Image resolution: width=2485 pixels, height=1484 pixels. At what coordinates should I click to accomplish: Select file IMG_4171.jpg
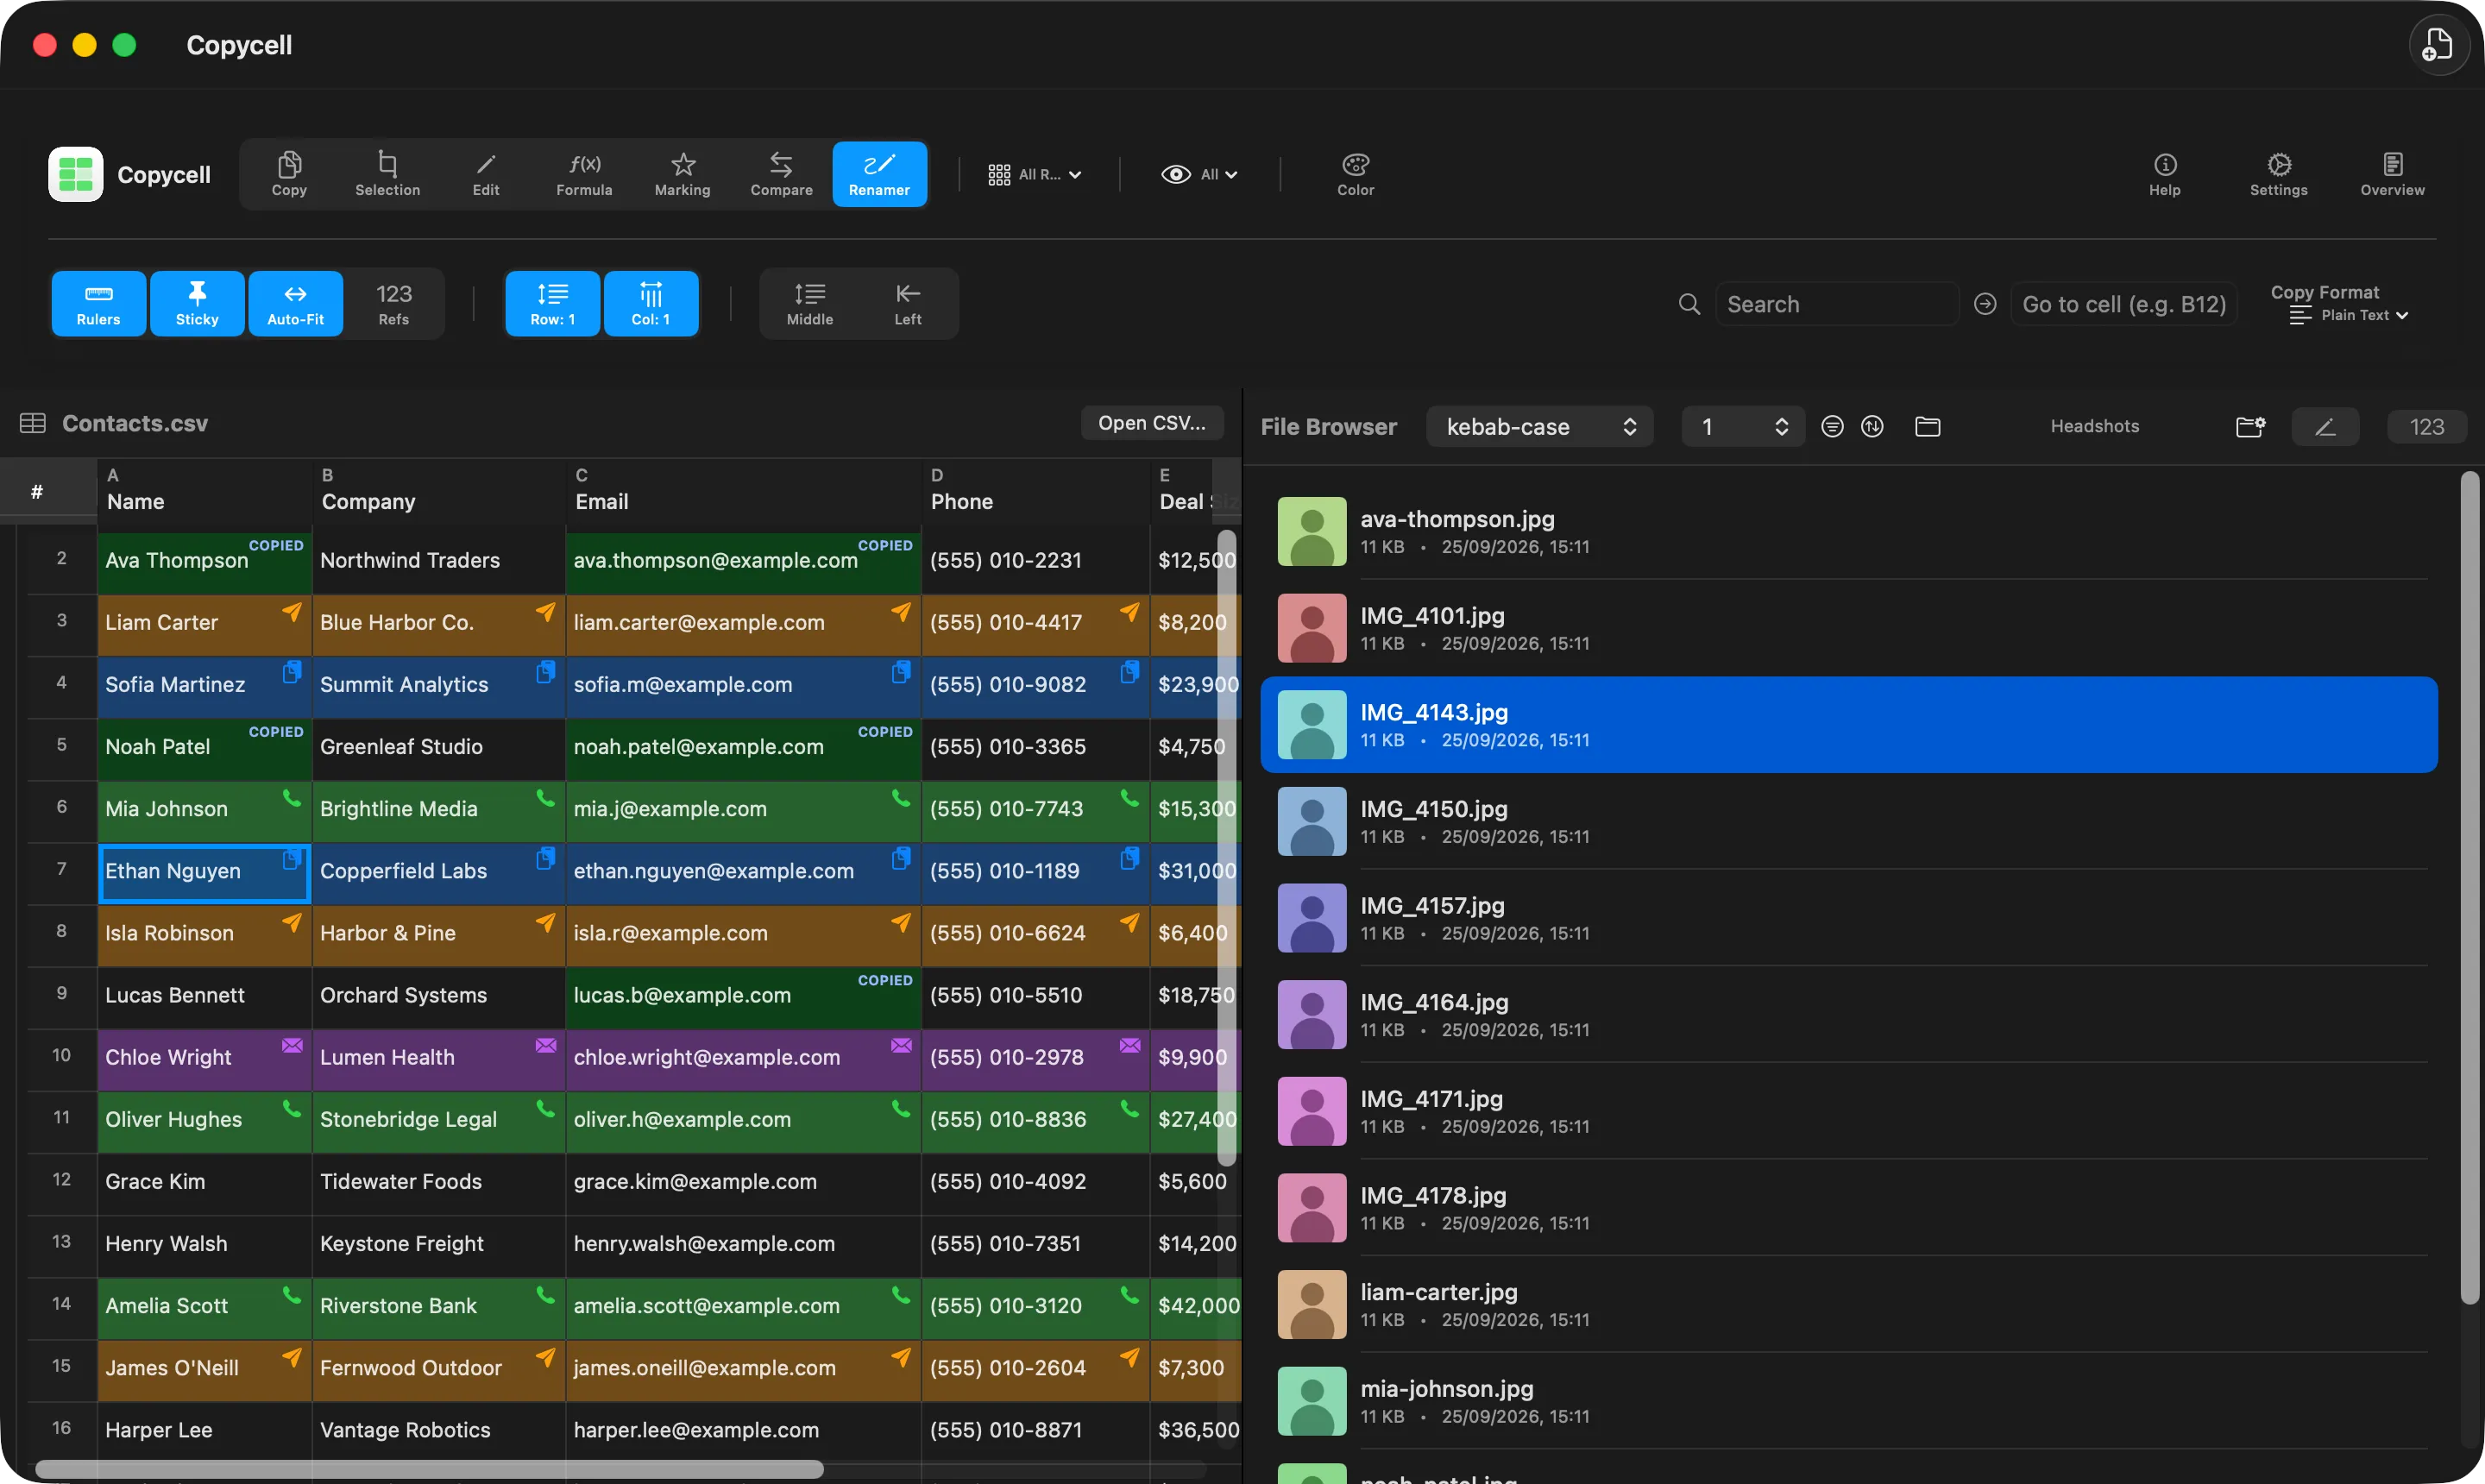coord(1849,1111)
